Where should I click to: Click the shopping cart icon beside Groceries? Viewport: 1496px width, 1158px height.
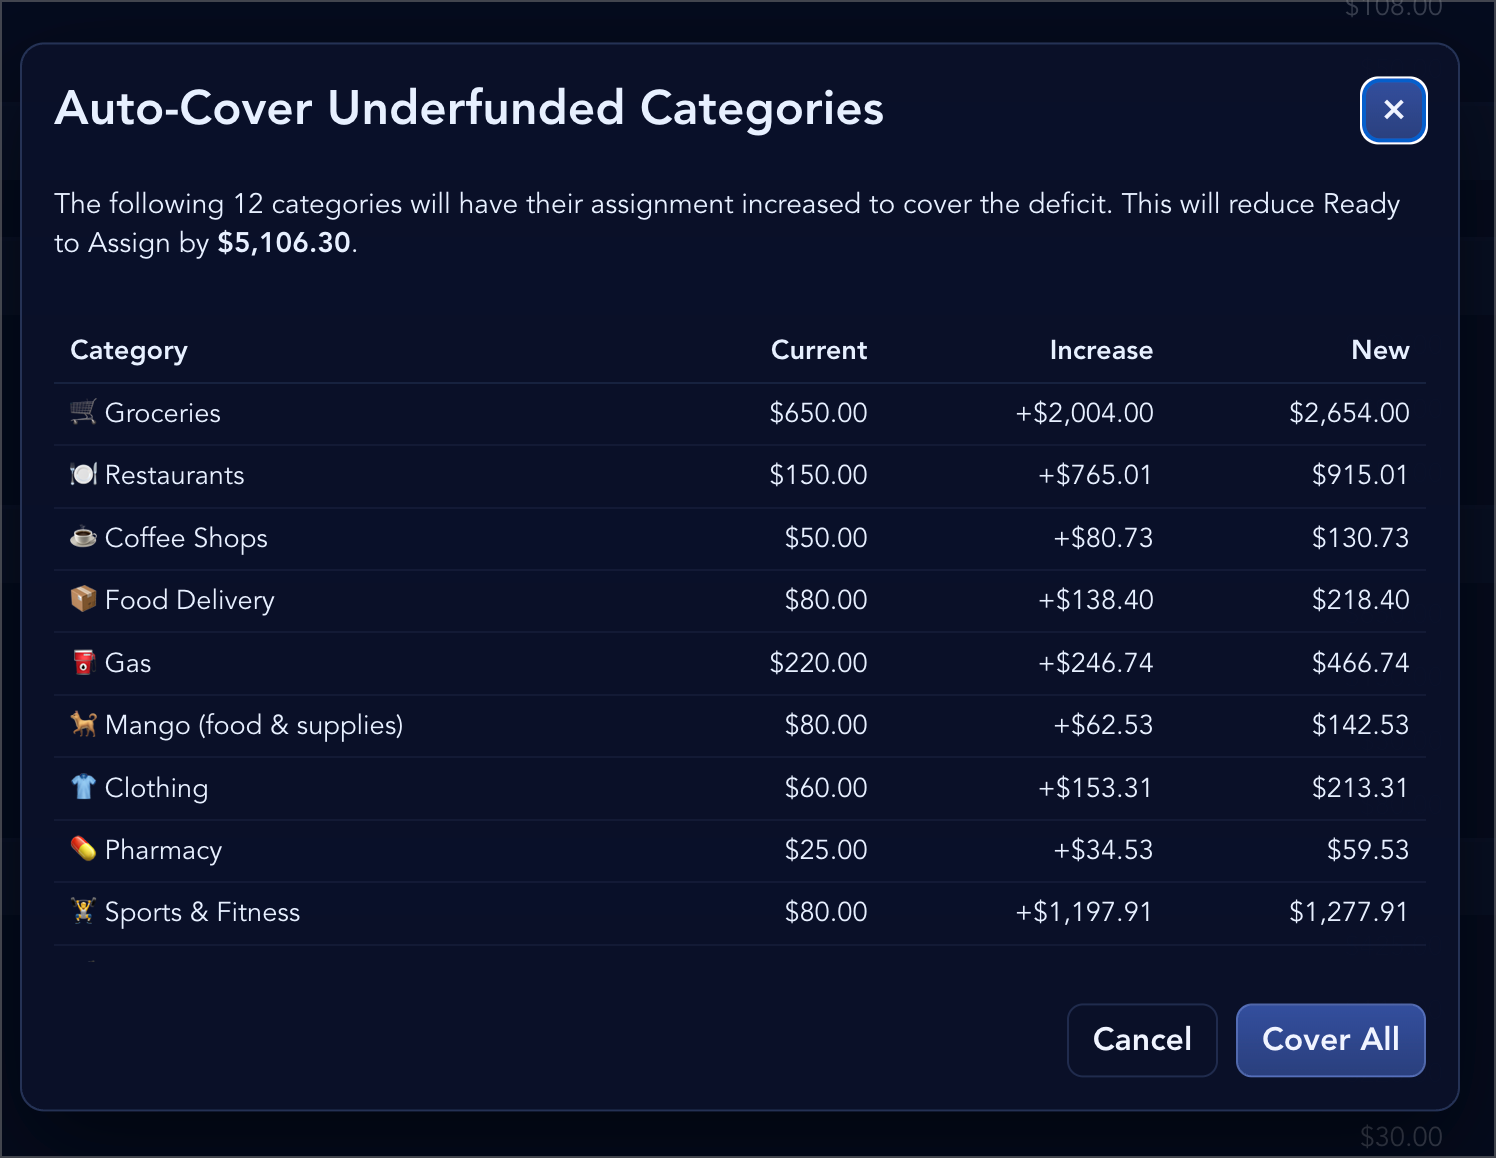(x=84, y=412)
